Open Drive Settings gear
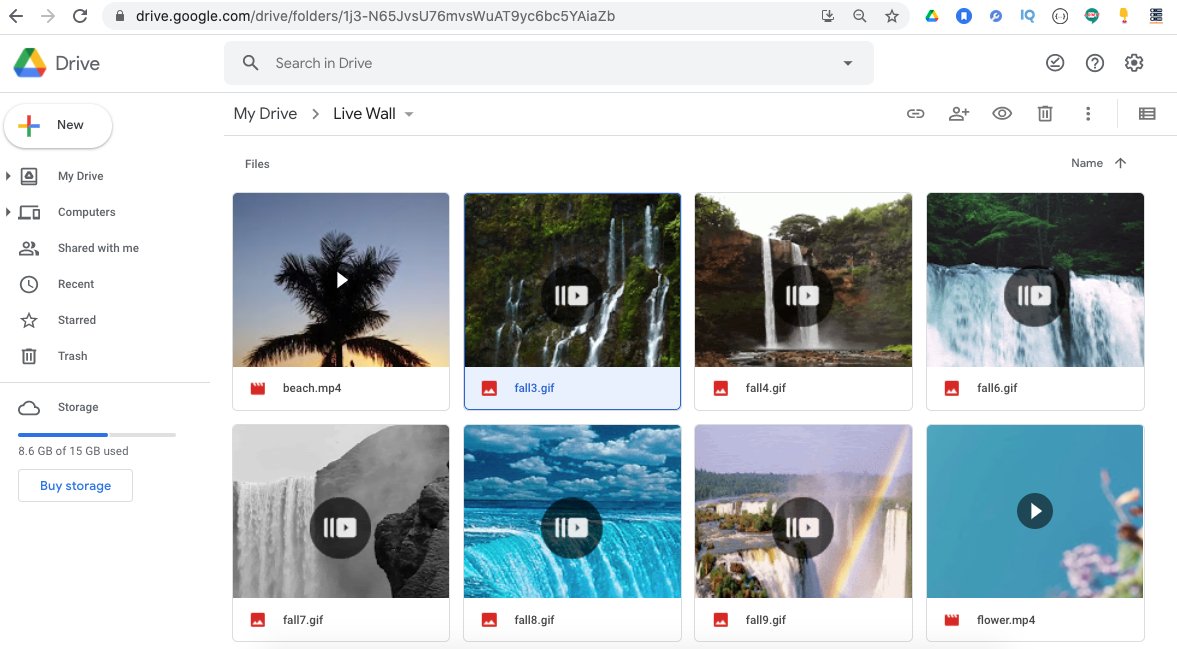Image resolution: width=1177 pixels, height=649 pixels. (1134, 63)
